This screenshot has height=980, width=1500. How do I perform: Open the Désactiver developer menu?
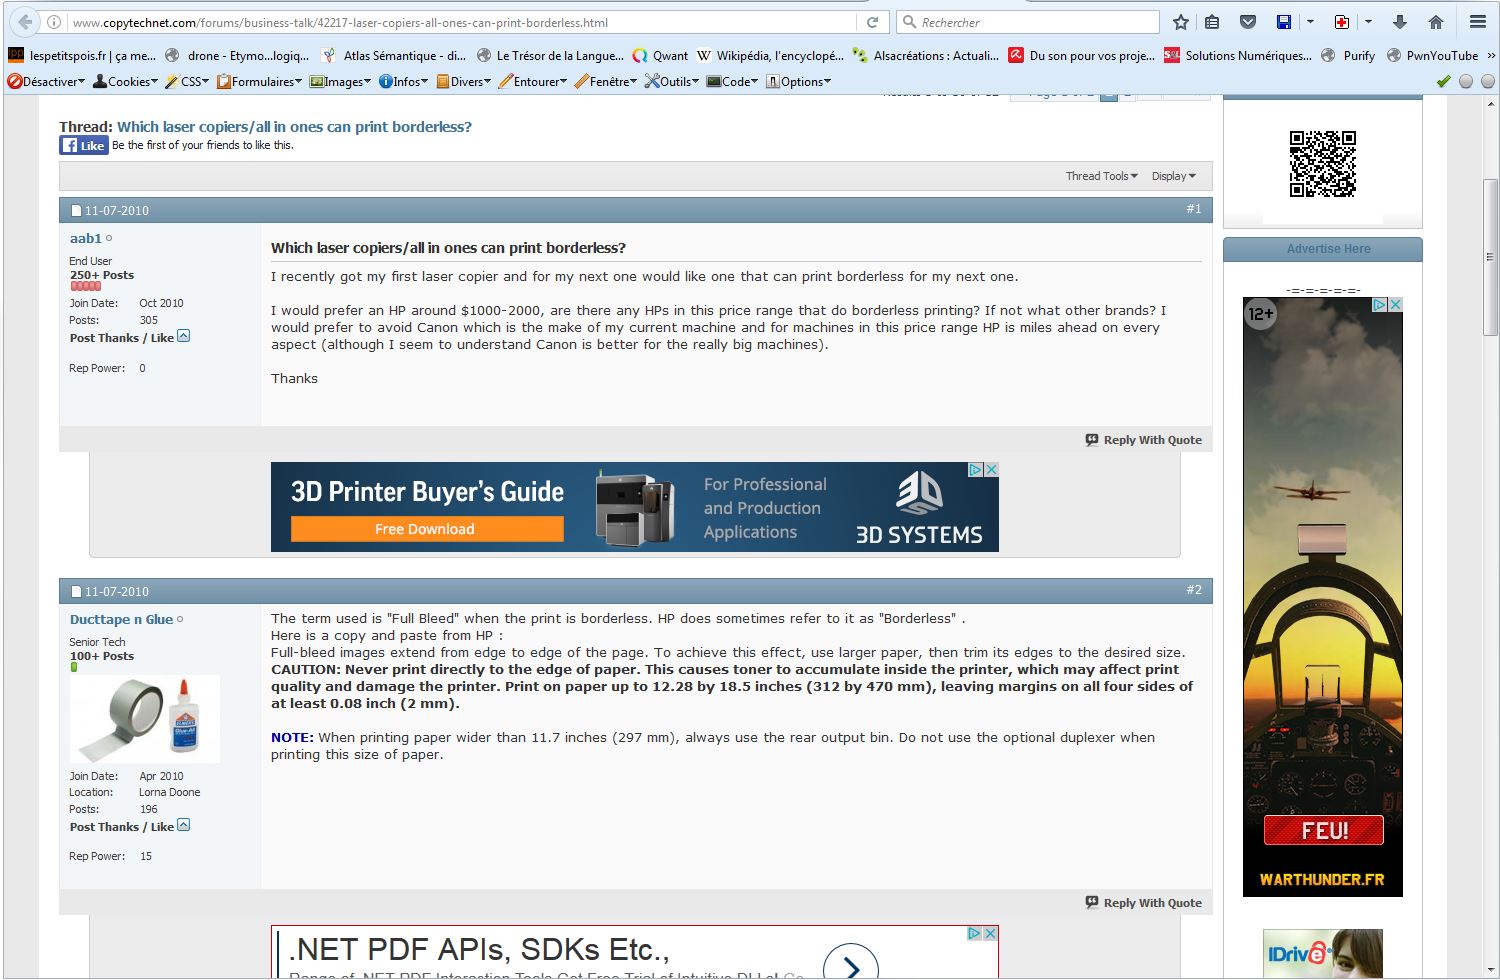(46, 82)
